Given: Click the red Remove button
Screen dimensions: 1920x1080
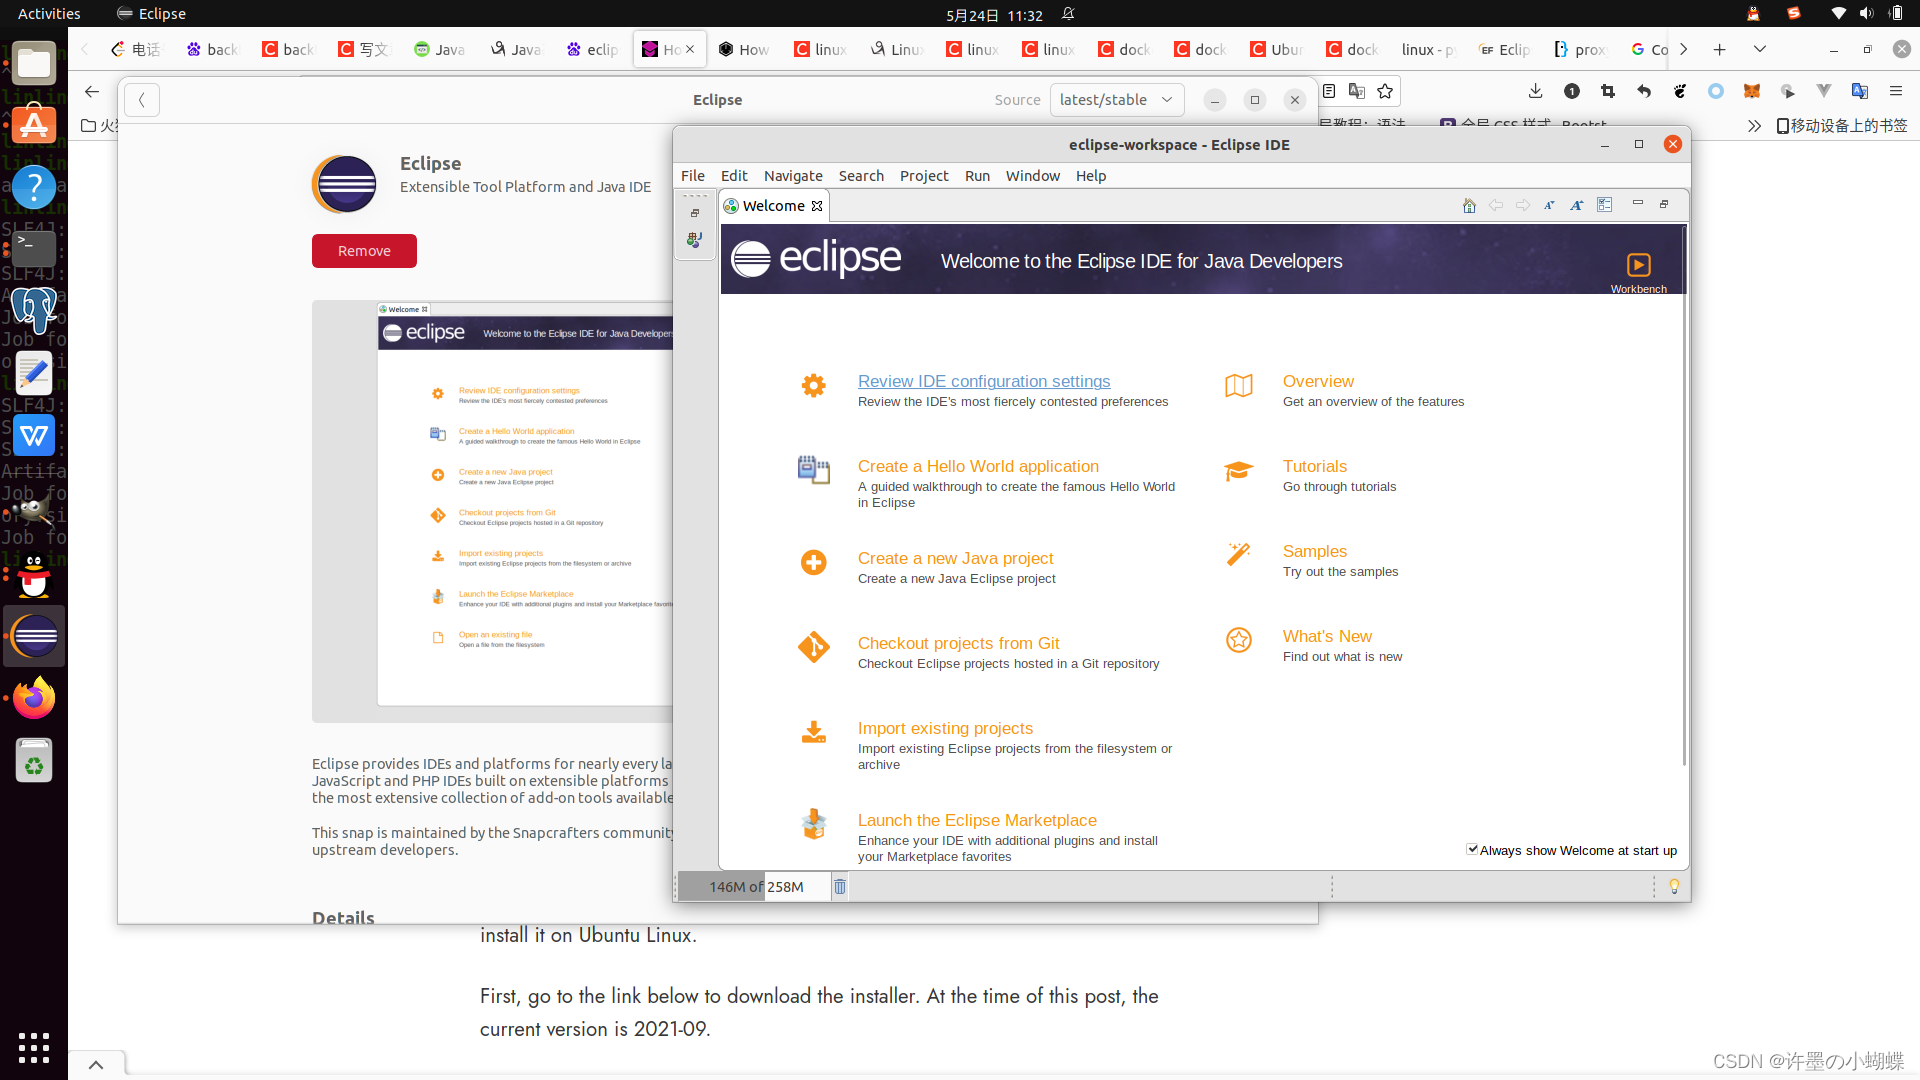Looking at the screenshot, I should tap(364, 251).
